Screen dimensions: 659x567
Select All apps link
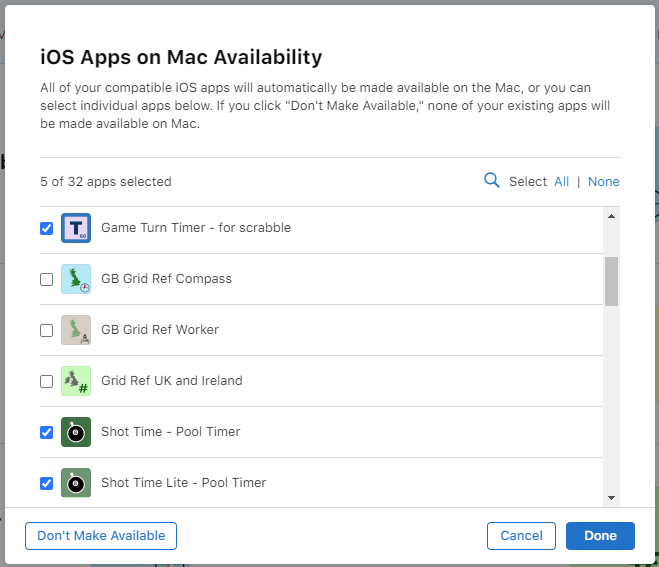[561, 182]
